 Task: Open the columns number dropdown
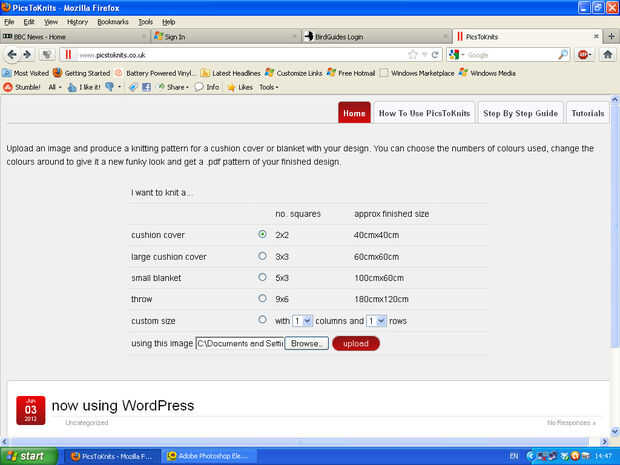pyautogui.click(x=302, y=321)
